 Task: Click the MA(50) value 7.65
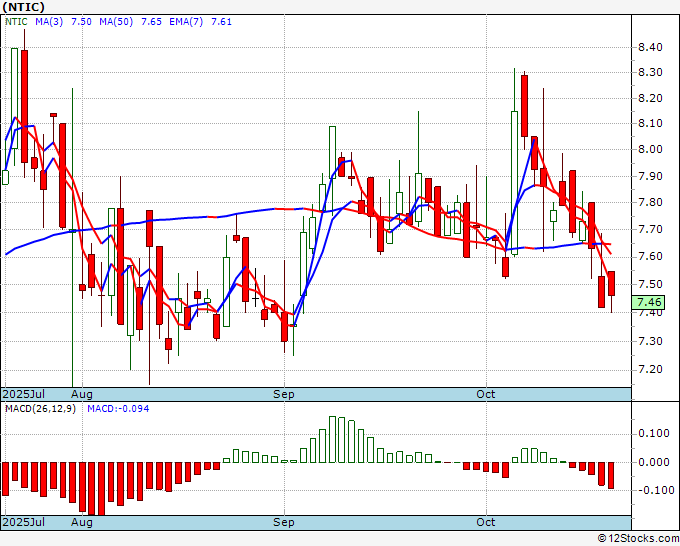tap(151, 22)
